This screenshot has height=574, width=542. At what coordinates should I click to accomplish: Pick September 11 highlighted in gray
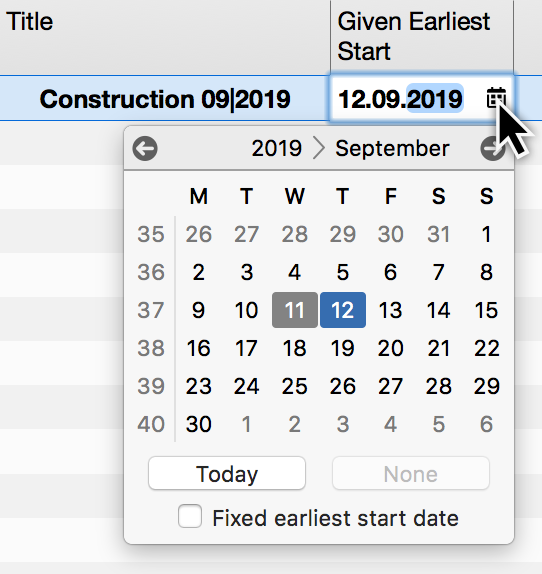295,310
